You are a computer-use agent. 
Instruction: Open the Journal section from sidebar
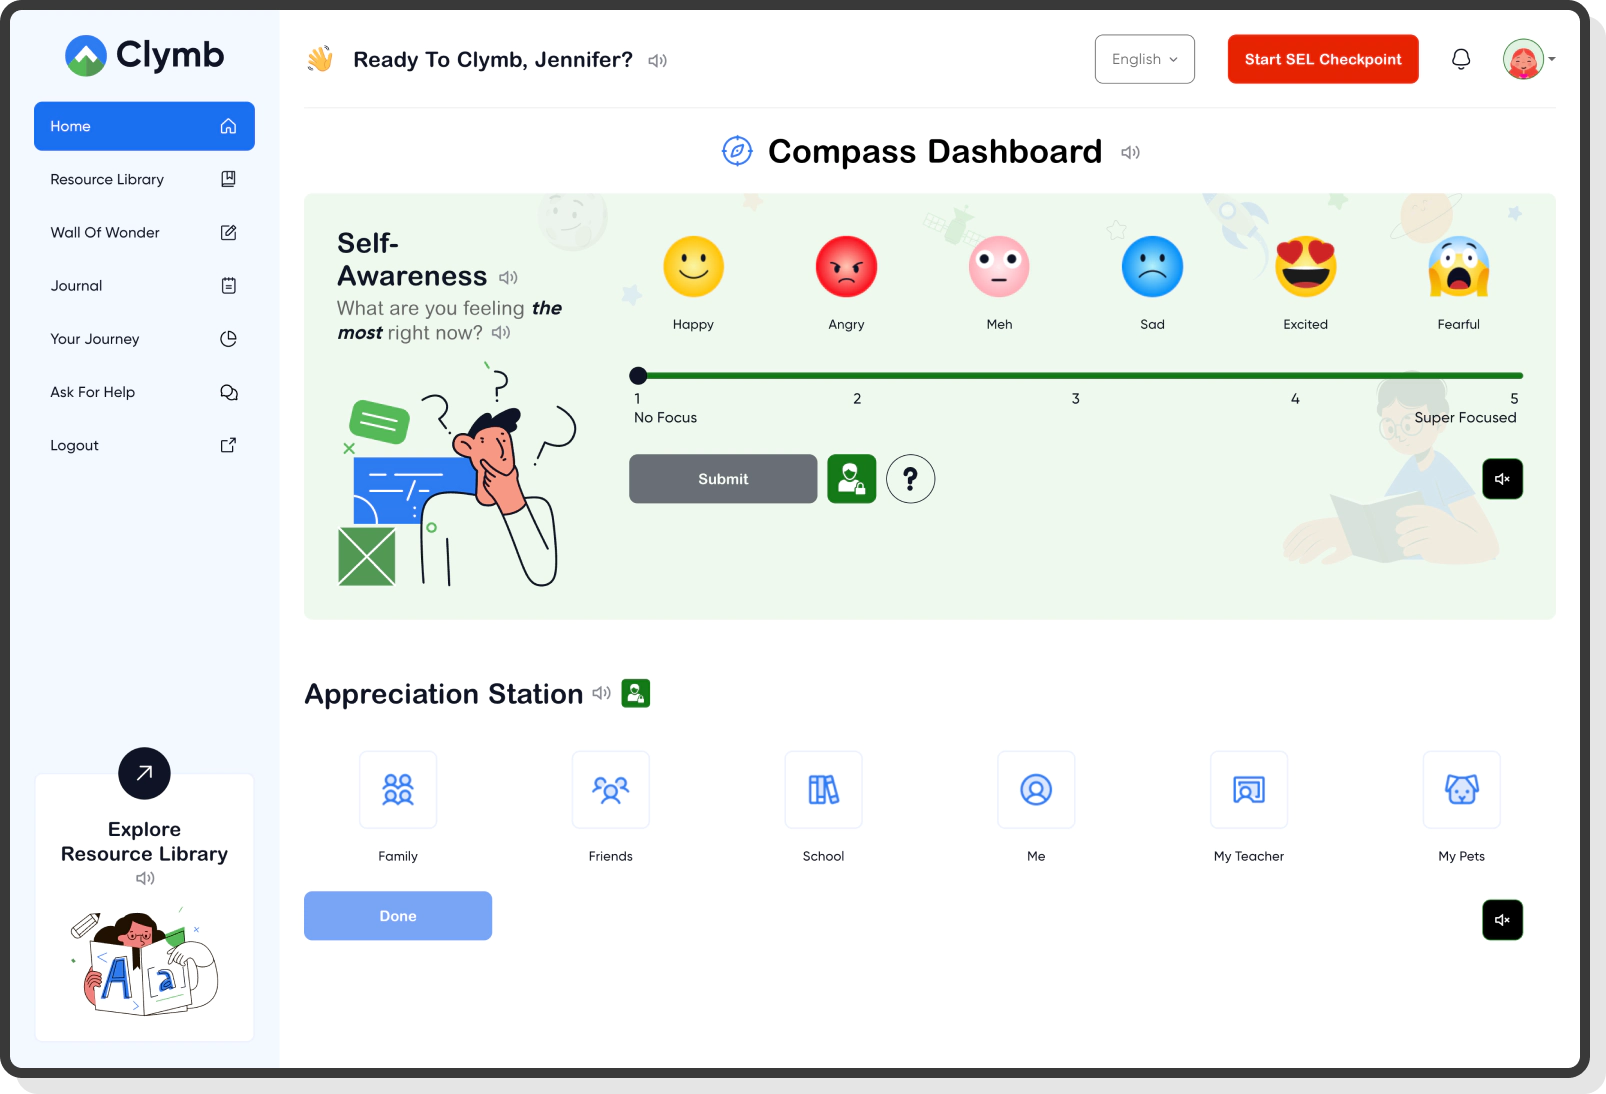[x=76, y=285]
